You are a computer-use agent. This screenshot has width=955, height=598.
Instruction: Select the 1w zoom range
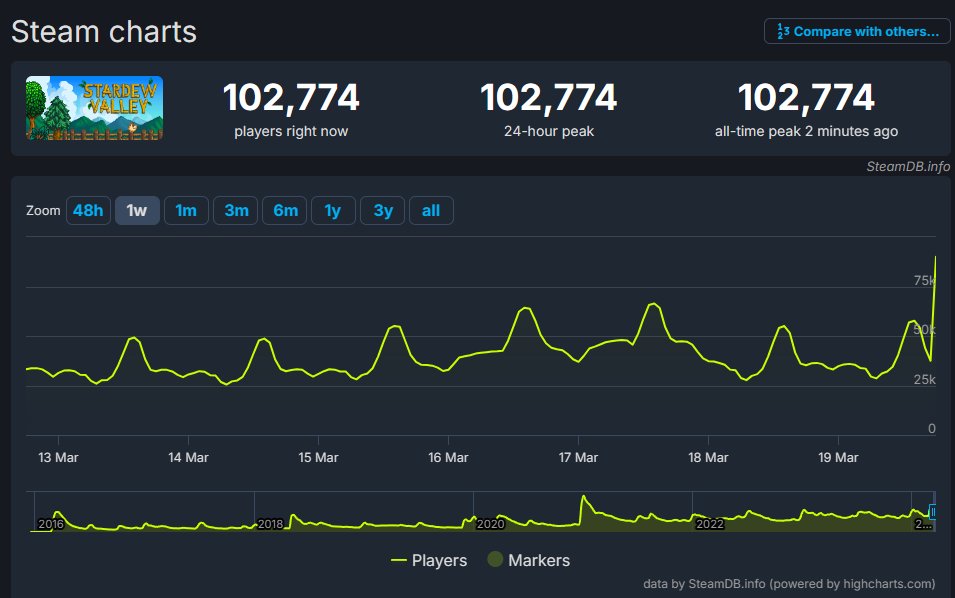[137, 211]
